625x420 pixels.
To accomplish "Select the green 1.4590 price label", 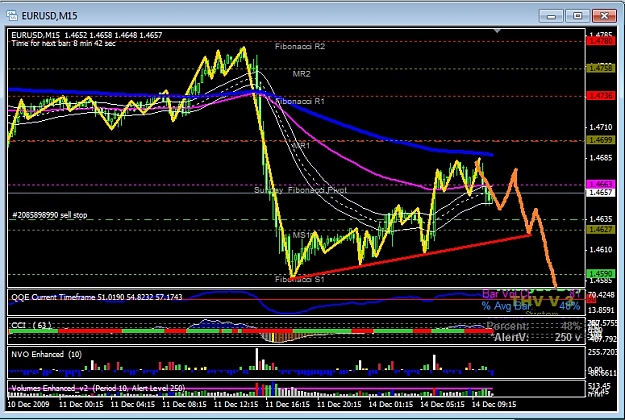I will (x=601, y=274).
